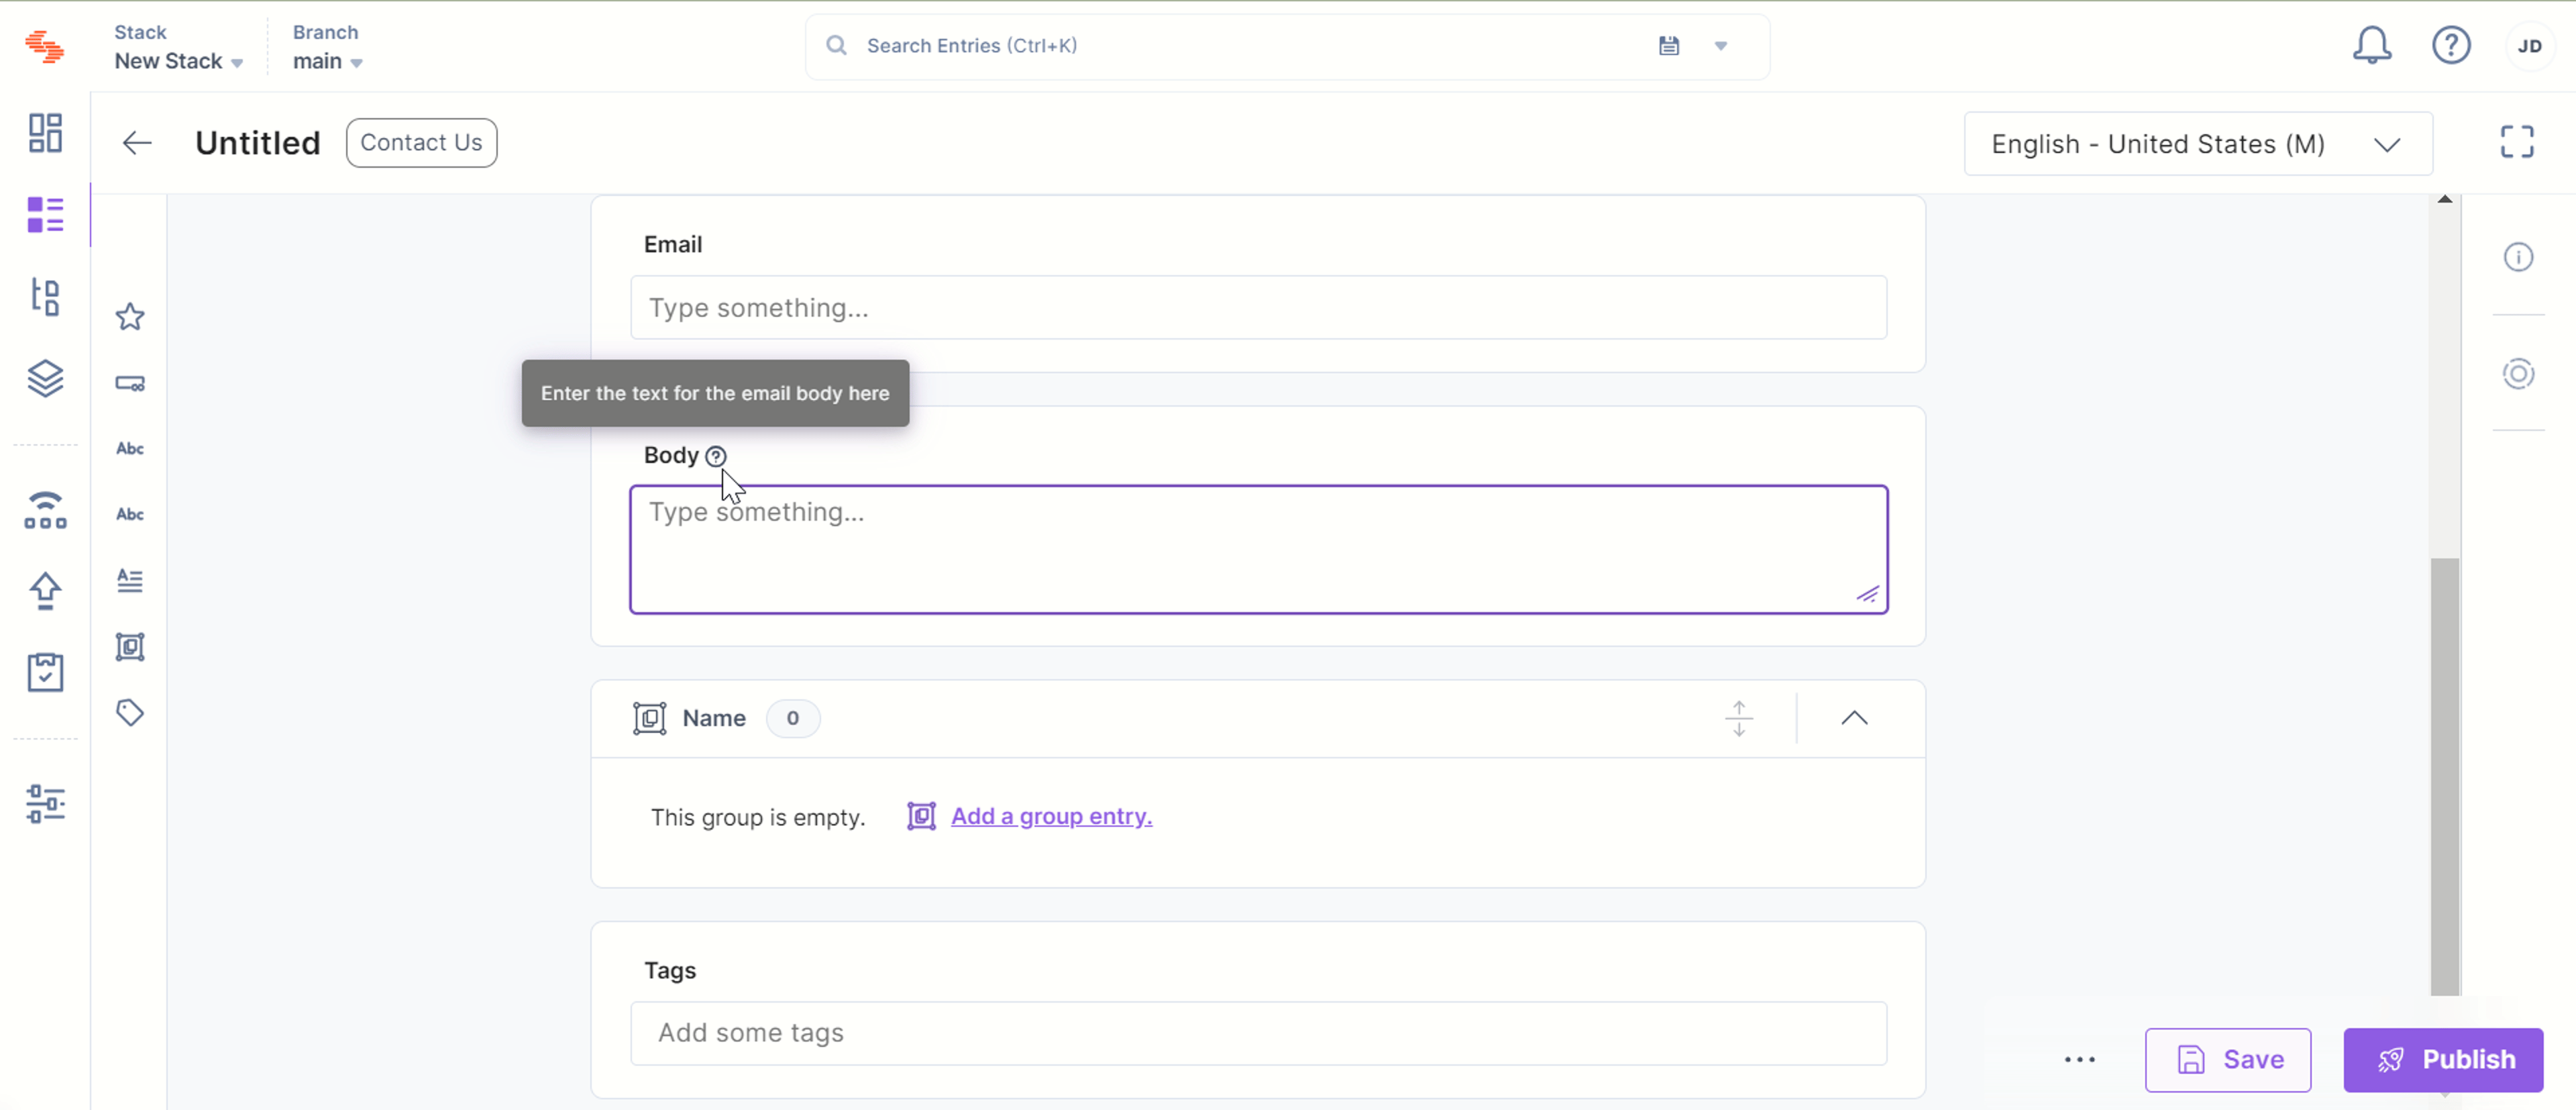Toggle fullscreen entry editor mode

(2517, 142)
